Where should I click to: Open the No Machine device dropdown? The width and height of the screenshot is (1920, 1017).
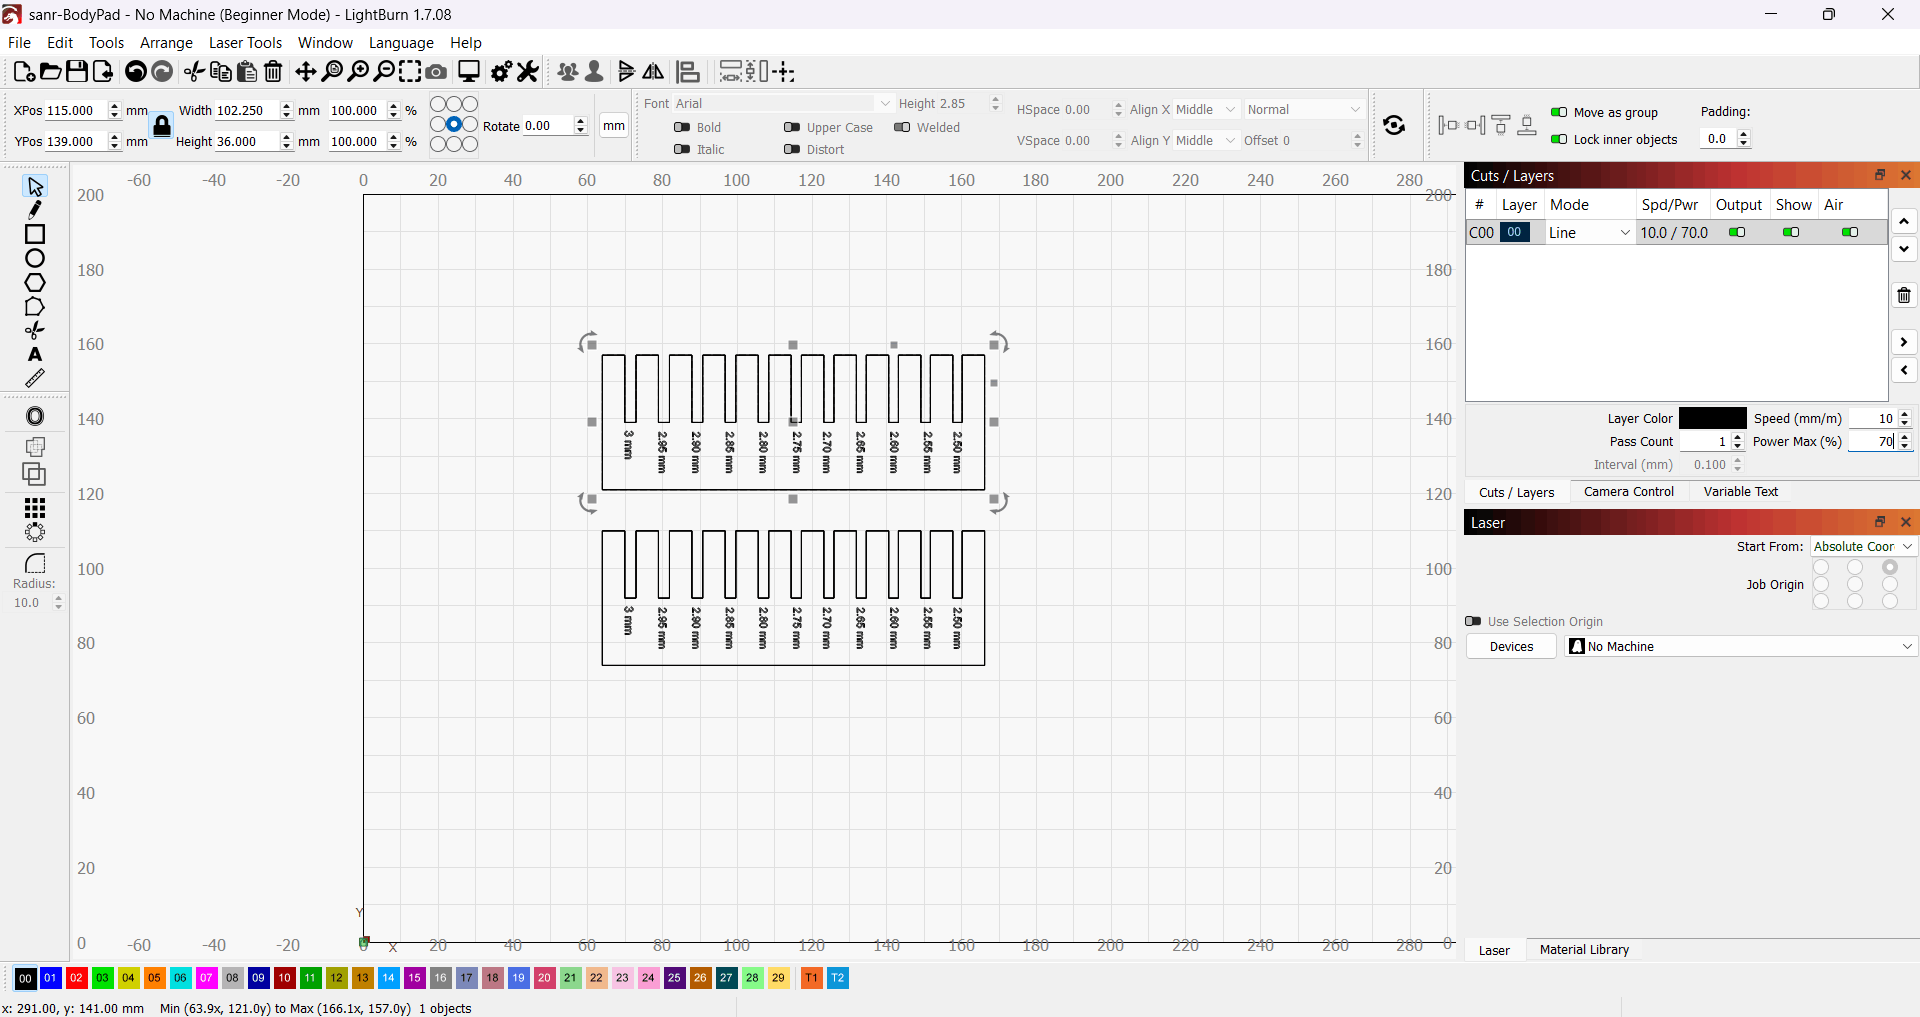click(x=1741, y=646)
